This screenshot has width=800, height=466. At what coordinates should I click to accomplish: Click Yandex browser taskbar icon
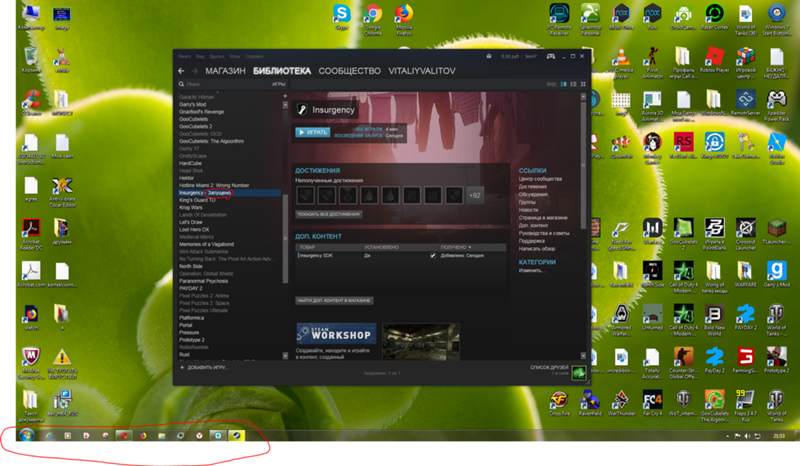click(199, 435)
